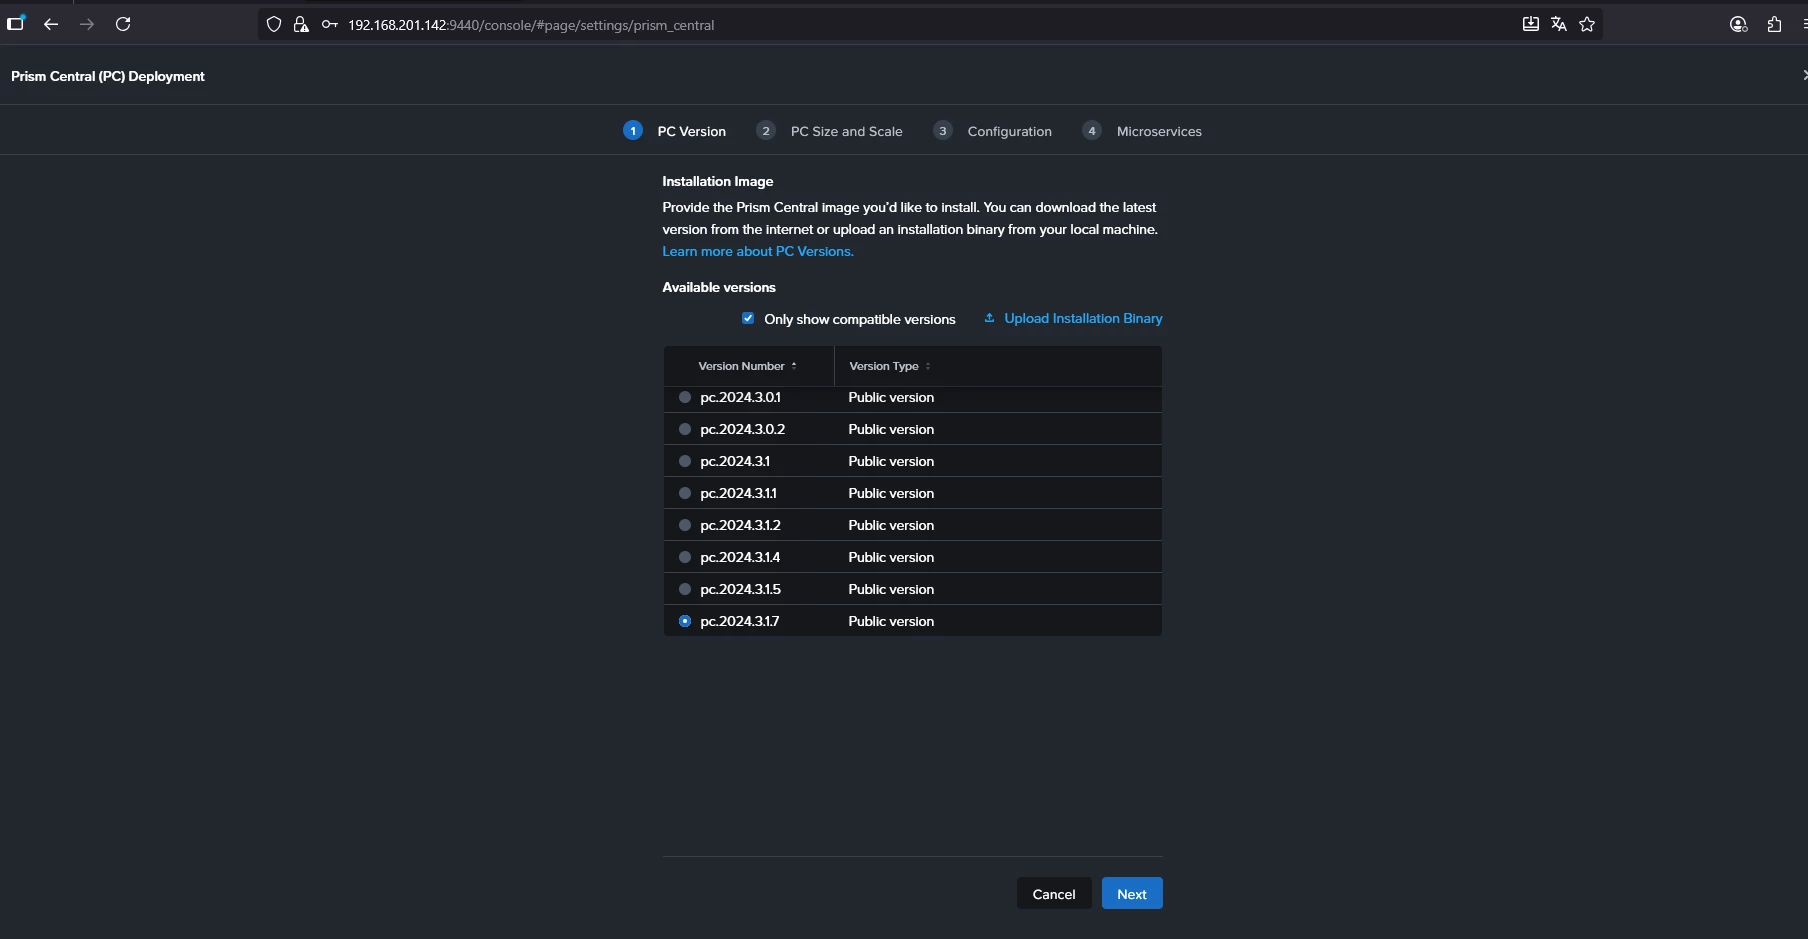Click the Prism Central (PC) Deployment title
The height and width of the screenshot is (939, 1808).
108,76
